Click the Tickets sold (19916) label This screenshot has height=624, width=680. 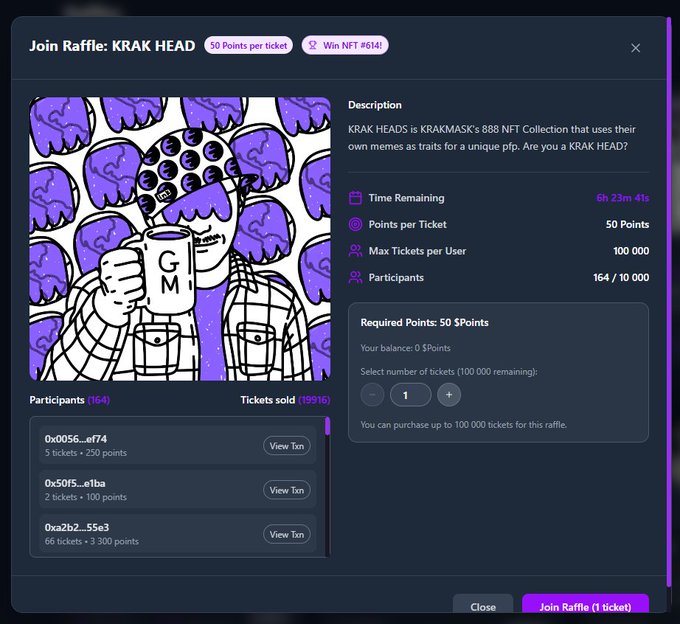click(x=285, y=400)
